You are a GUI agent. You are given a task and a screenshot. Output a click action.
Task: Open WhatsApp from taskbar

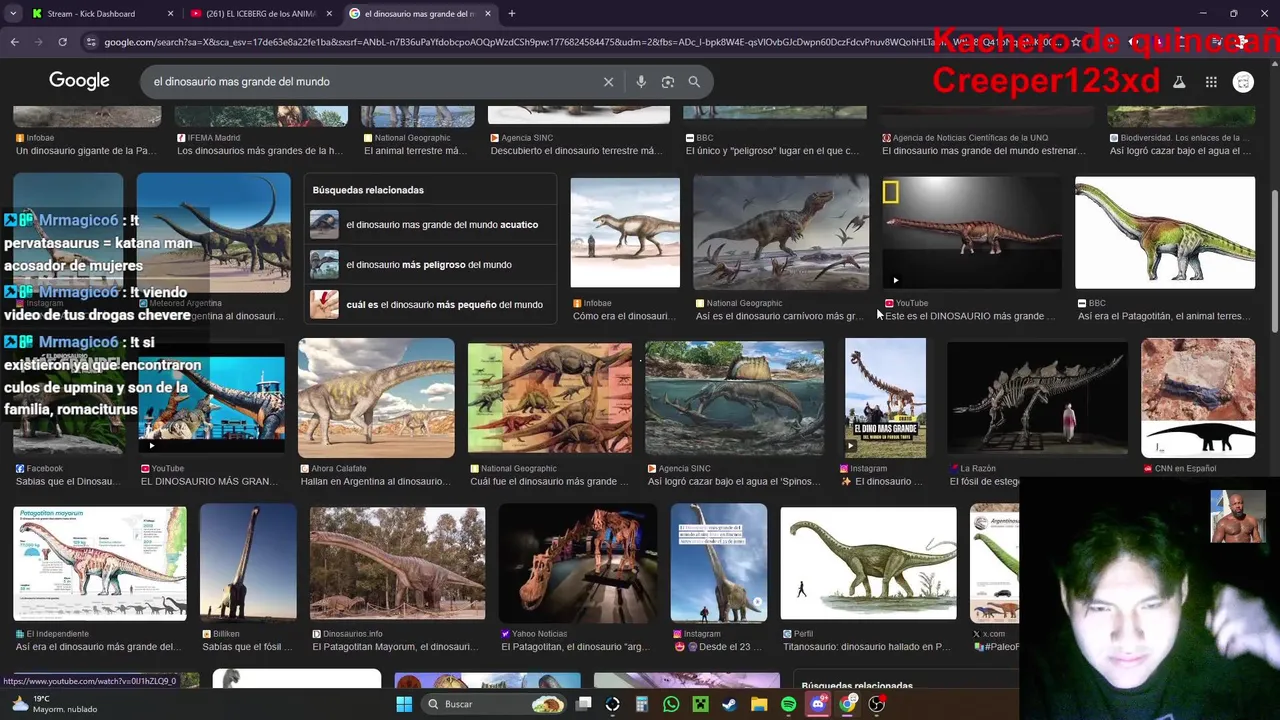coord(671,704)
